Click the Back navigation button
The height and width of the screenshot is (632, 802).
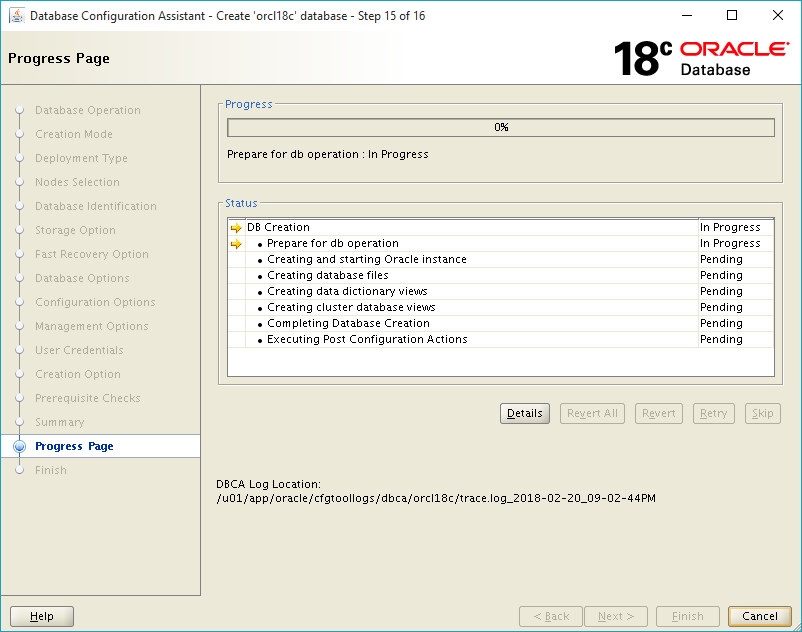click(551, 616)
